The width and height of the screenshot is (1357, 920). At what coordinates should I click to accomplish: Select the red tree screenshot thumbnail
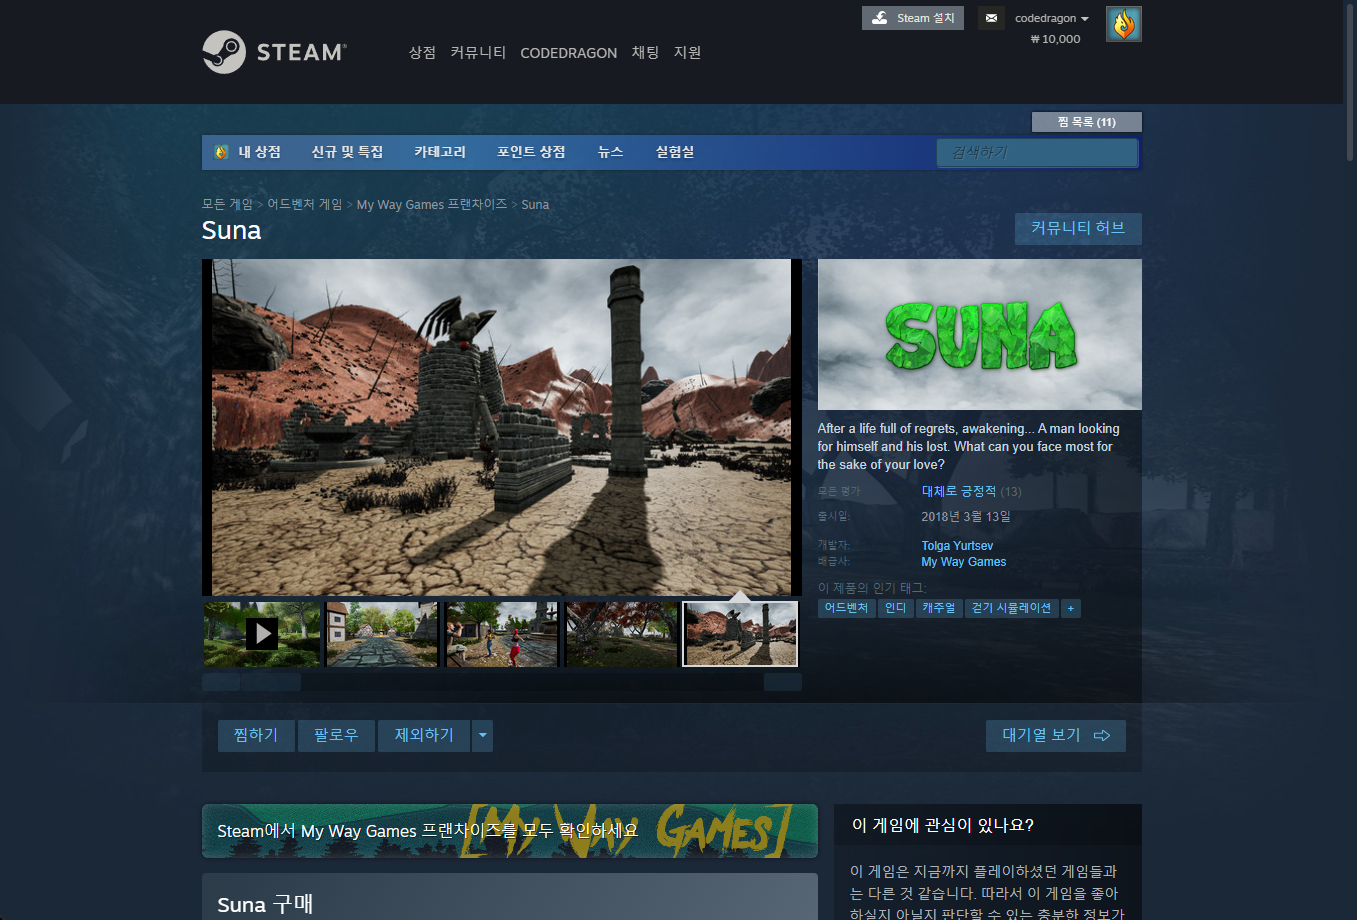pos(621,633)
